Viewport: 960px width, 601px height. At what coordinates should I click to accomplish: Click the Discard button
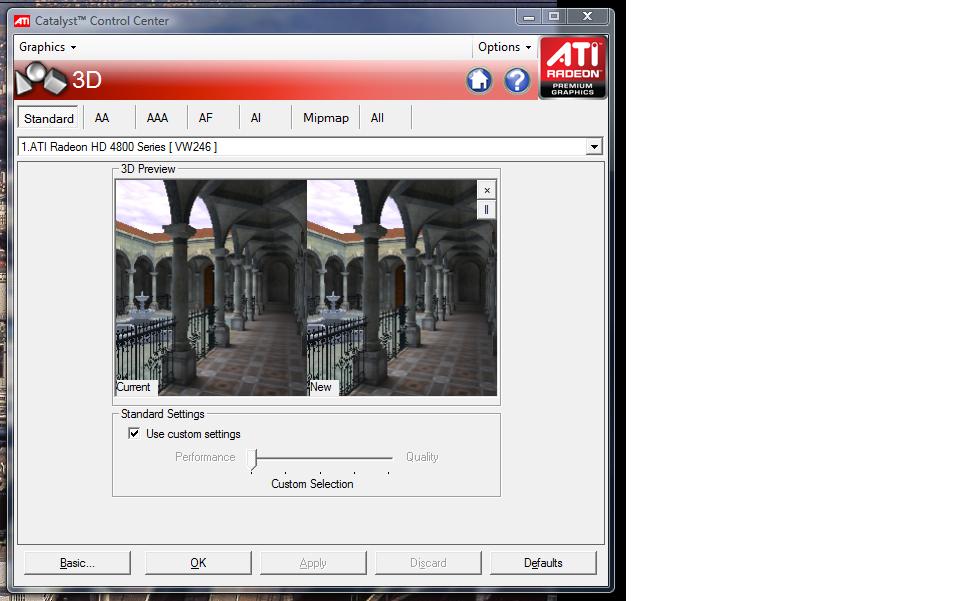(x=428, y=563)
